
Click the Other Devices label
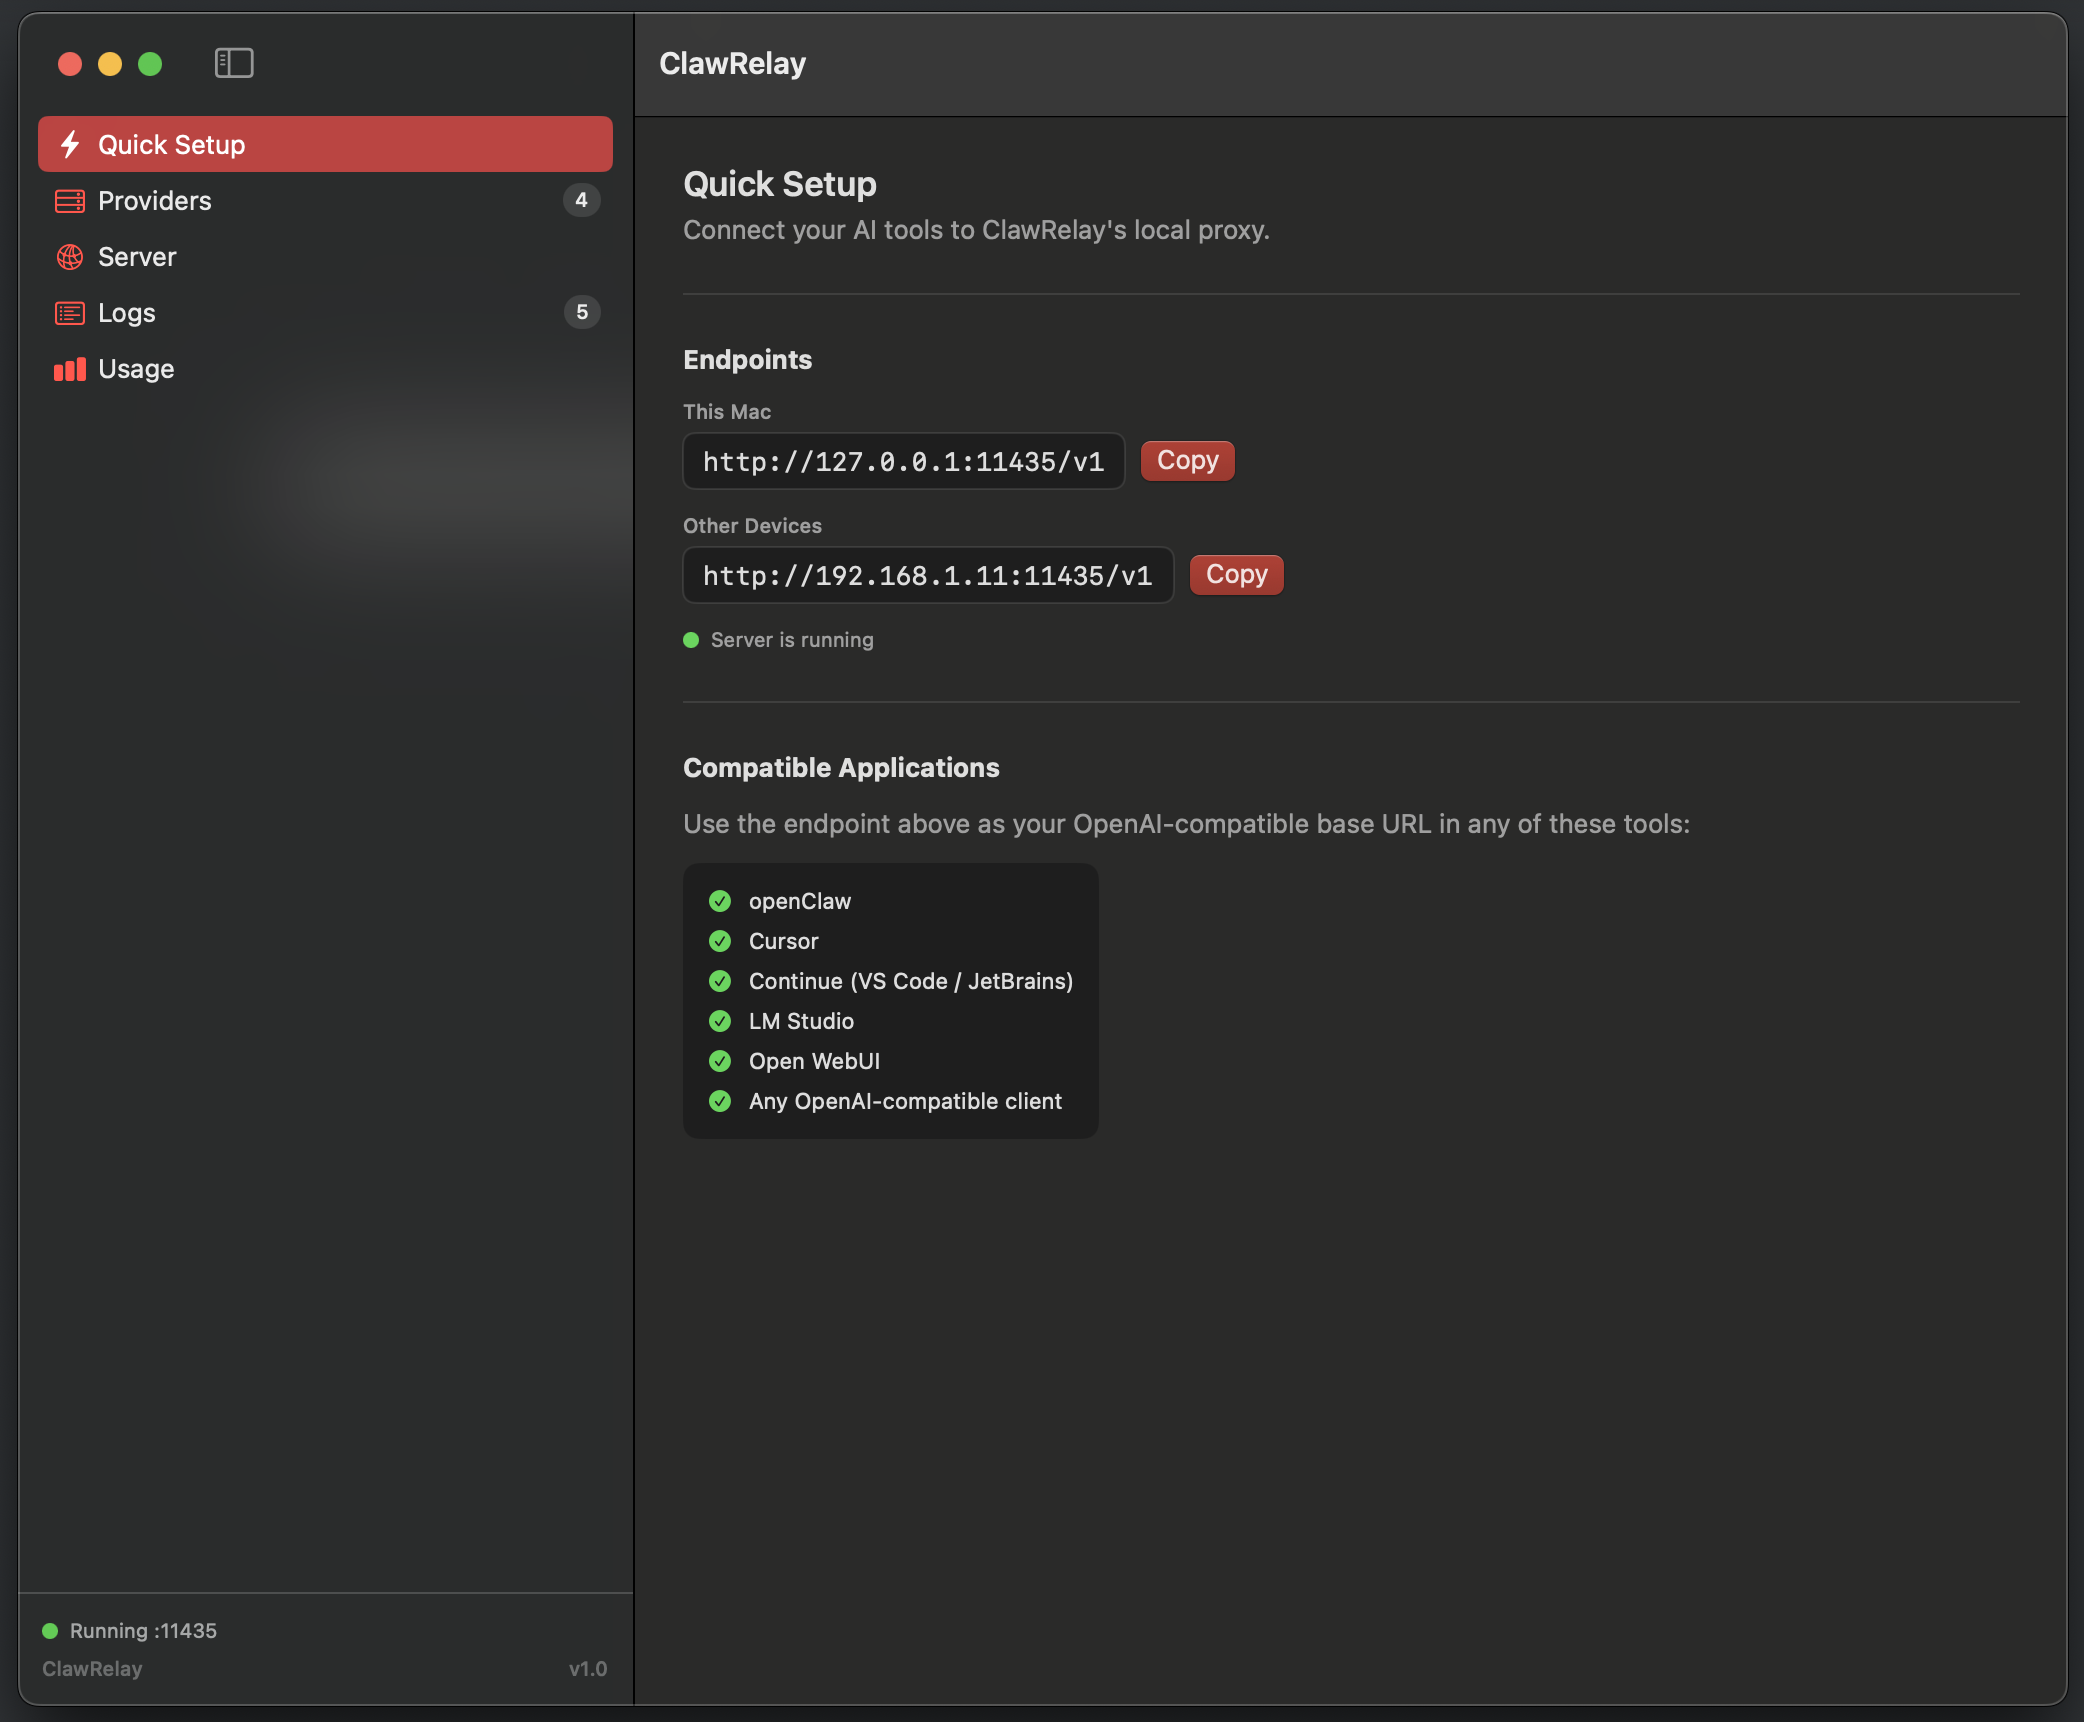click(x=752, y=526)
